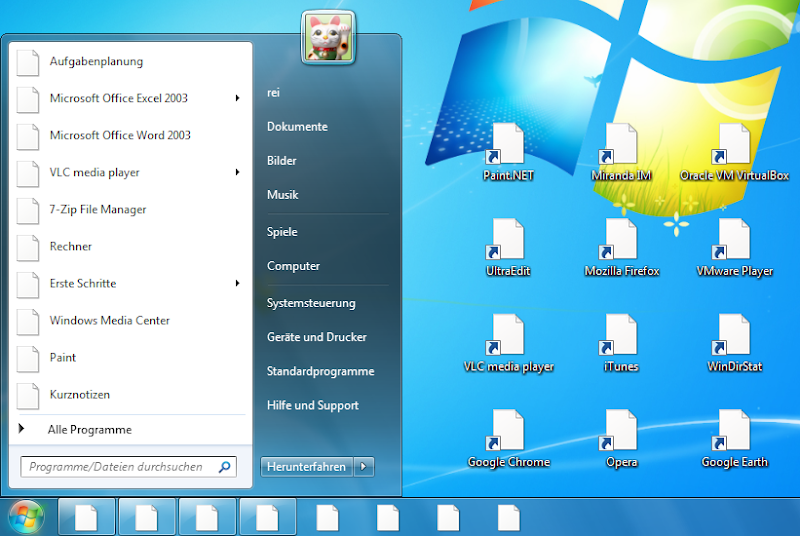Expand Excel 2003 jump list arrow
The width and height of the screenshot is (800, 536).
[237, 98]
